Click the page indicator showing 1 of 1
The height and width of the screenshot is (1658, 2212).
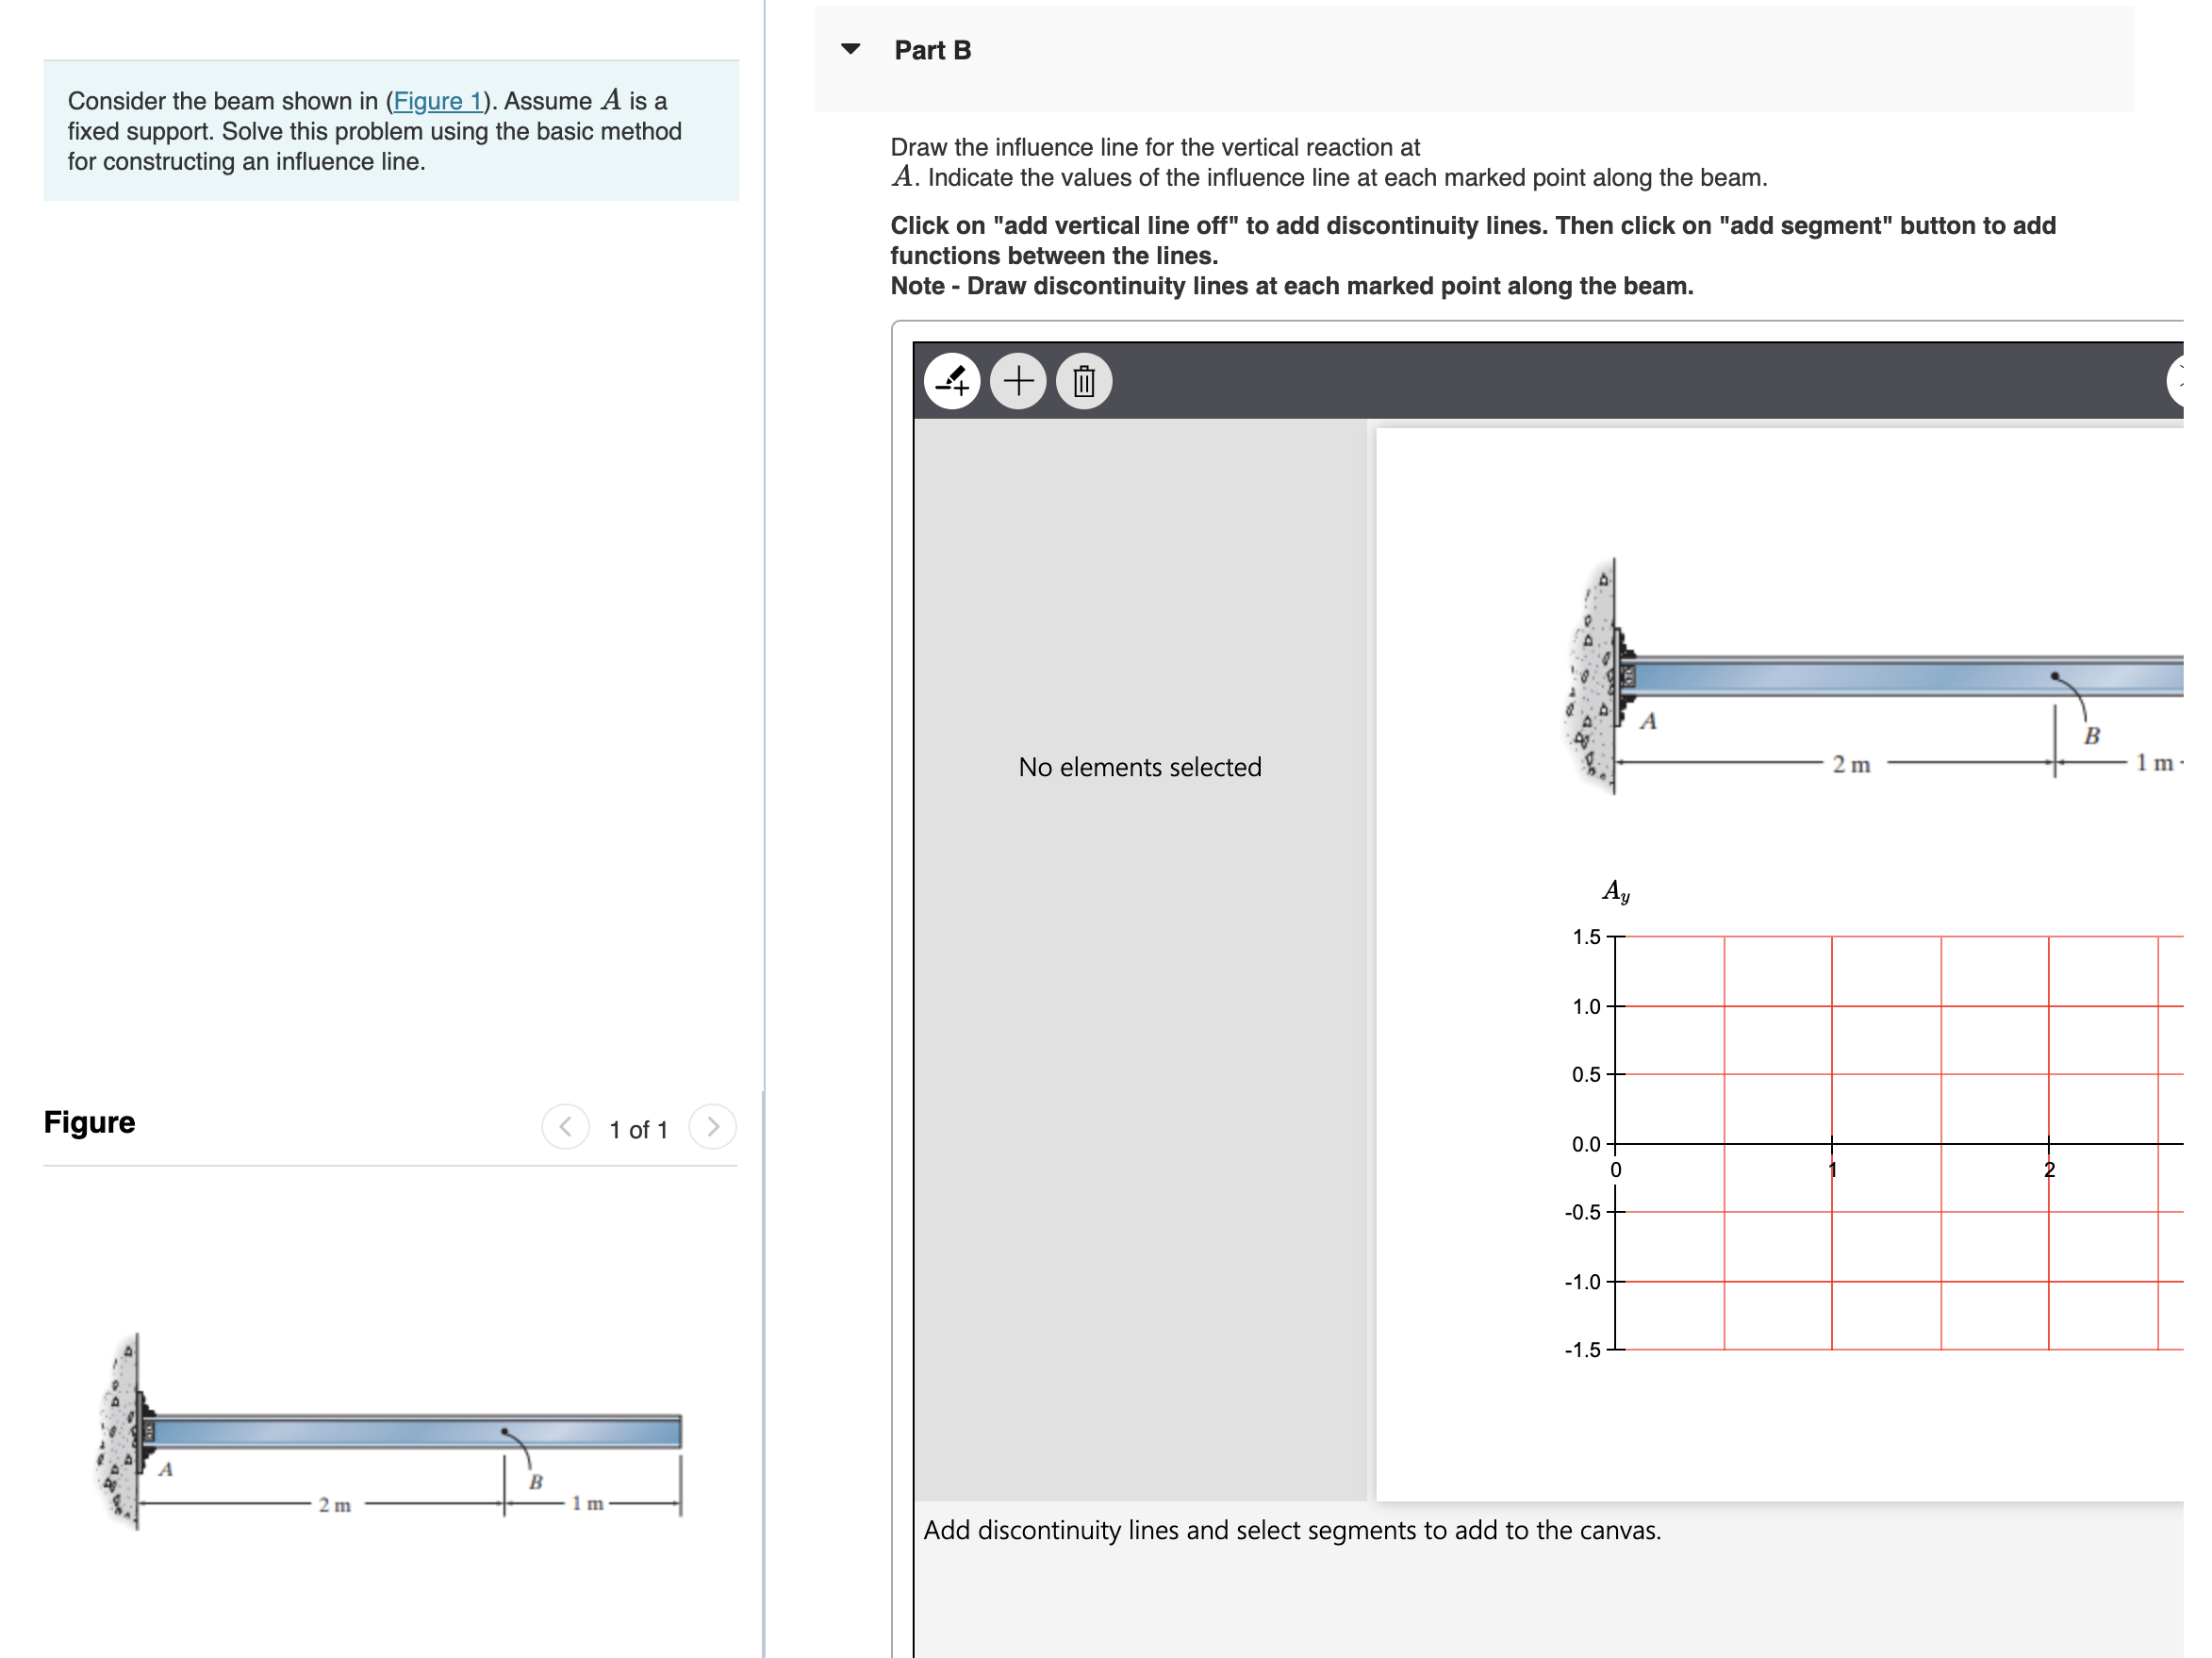click(x=637, y=1130)
